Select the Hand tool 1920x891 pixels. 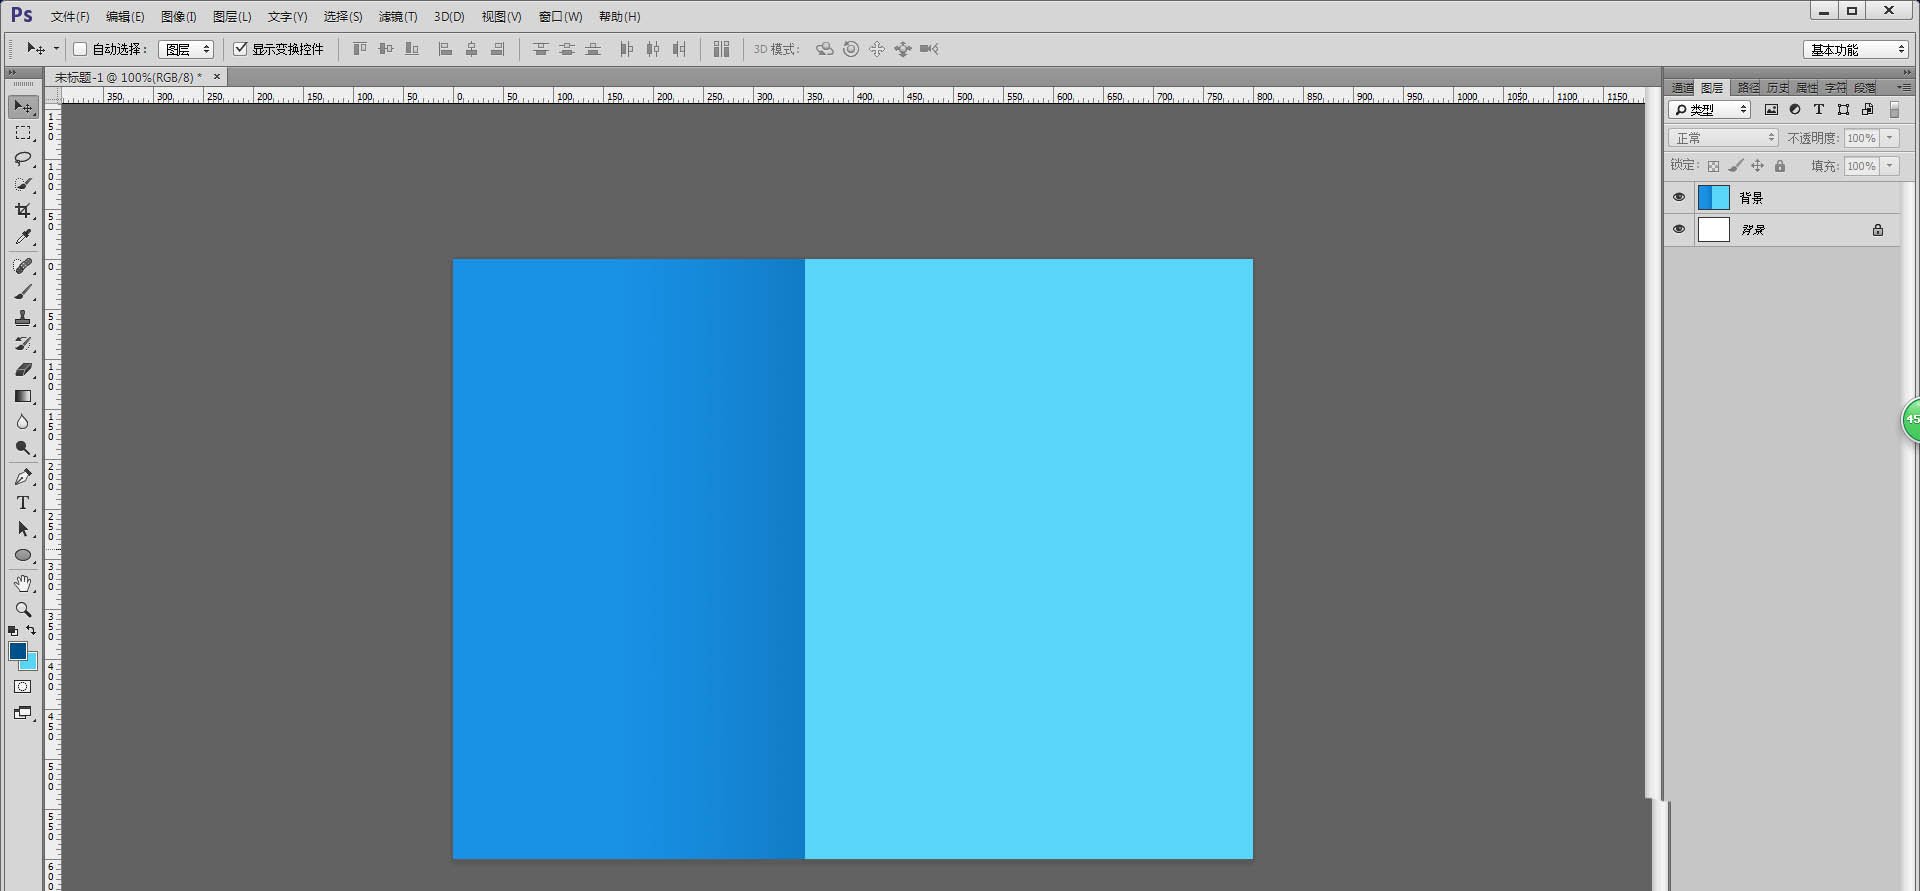(23, 583)
